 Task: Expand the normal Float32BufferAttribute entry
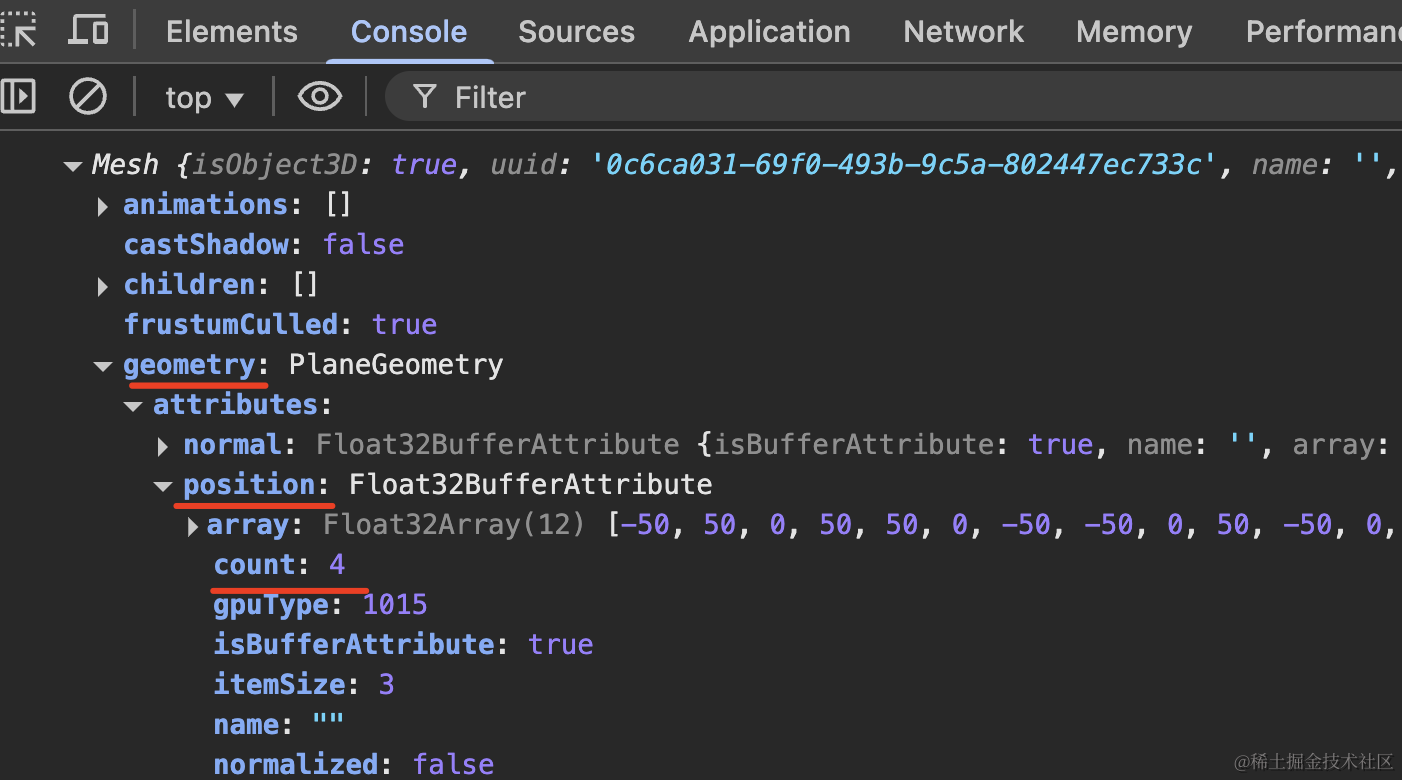click(163, 446)
